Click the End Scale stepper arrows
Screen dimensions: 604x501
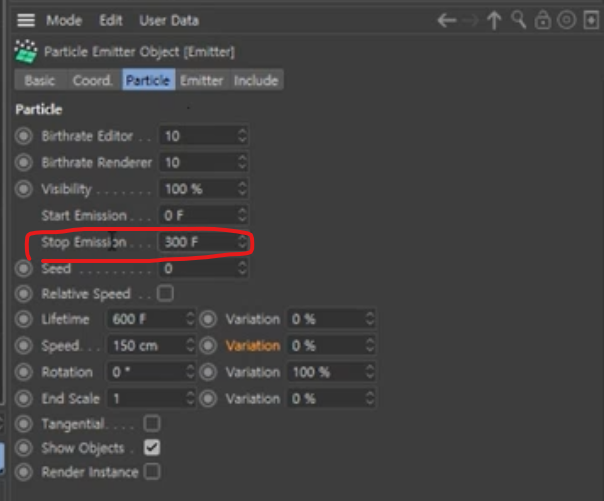click(190, 399)
